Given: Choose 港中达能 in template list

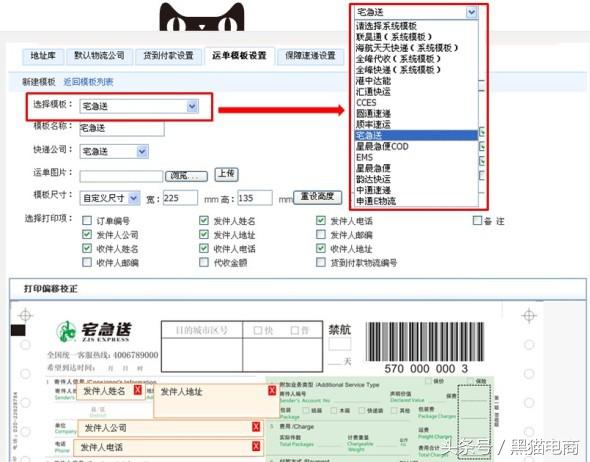Looking at the screenshot, I should pos(417,81).
